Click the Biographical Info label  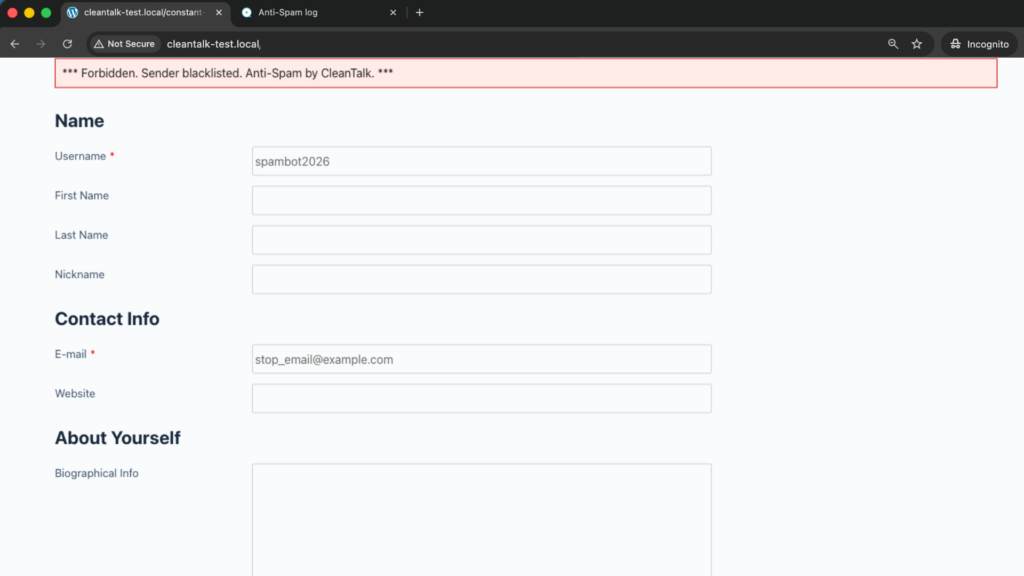pyautogui.click(x=97, y=473)
